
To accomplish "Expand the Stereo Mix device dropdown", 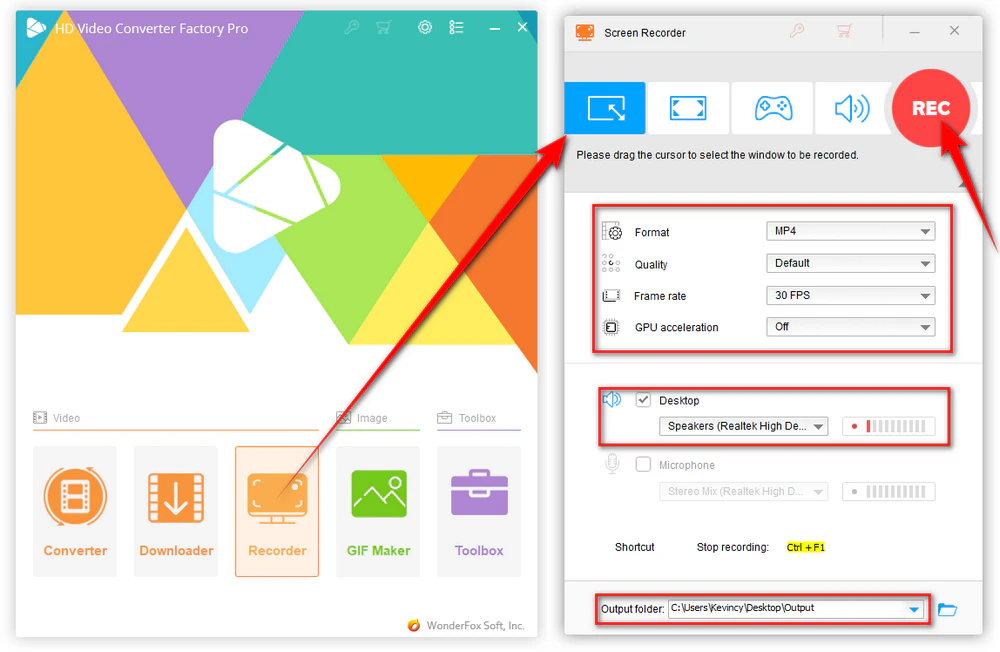I will pos(743,491).
